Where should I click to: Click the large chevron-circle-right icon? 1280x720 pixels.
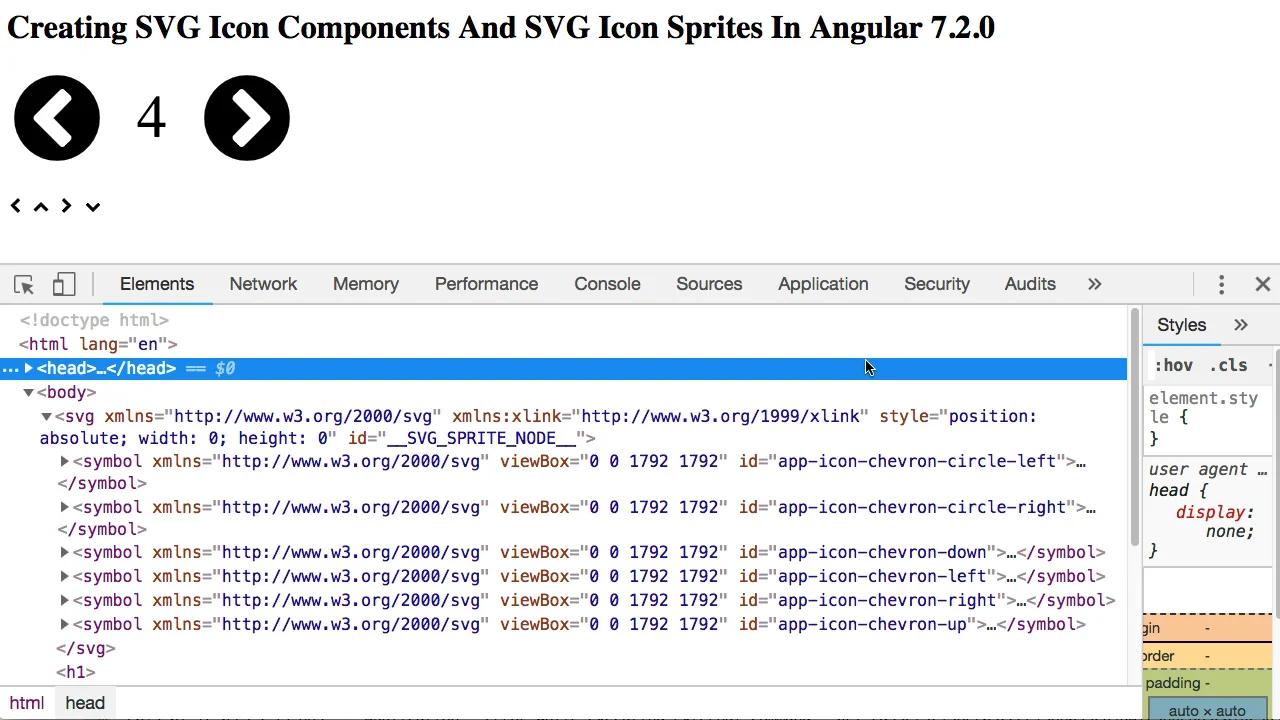[247, 118]
